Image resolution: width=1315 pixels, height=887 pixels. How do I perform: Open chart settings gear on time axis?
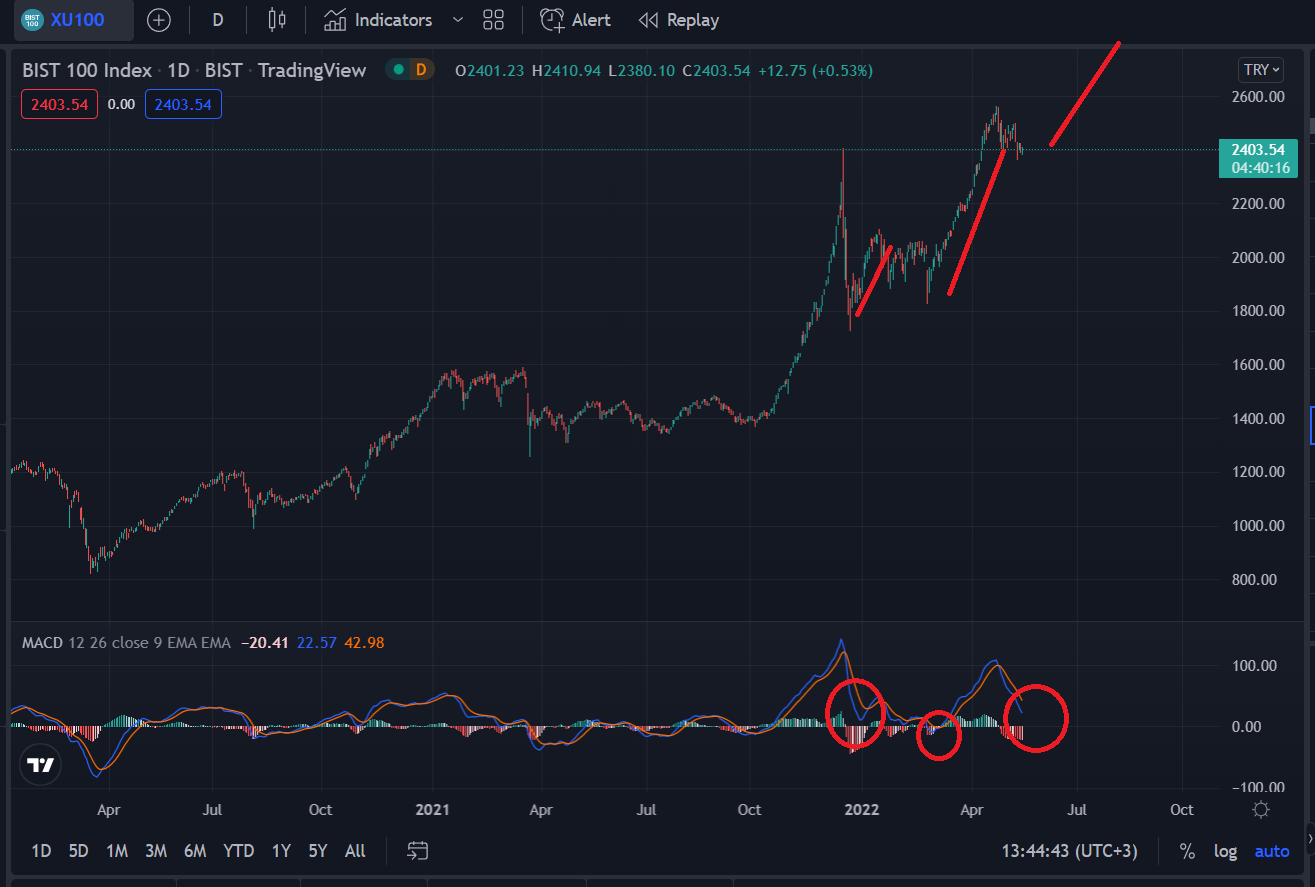pyautogui.click(x=1261, y=810)
